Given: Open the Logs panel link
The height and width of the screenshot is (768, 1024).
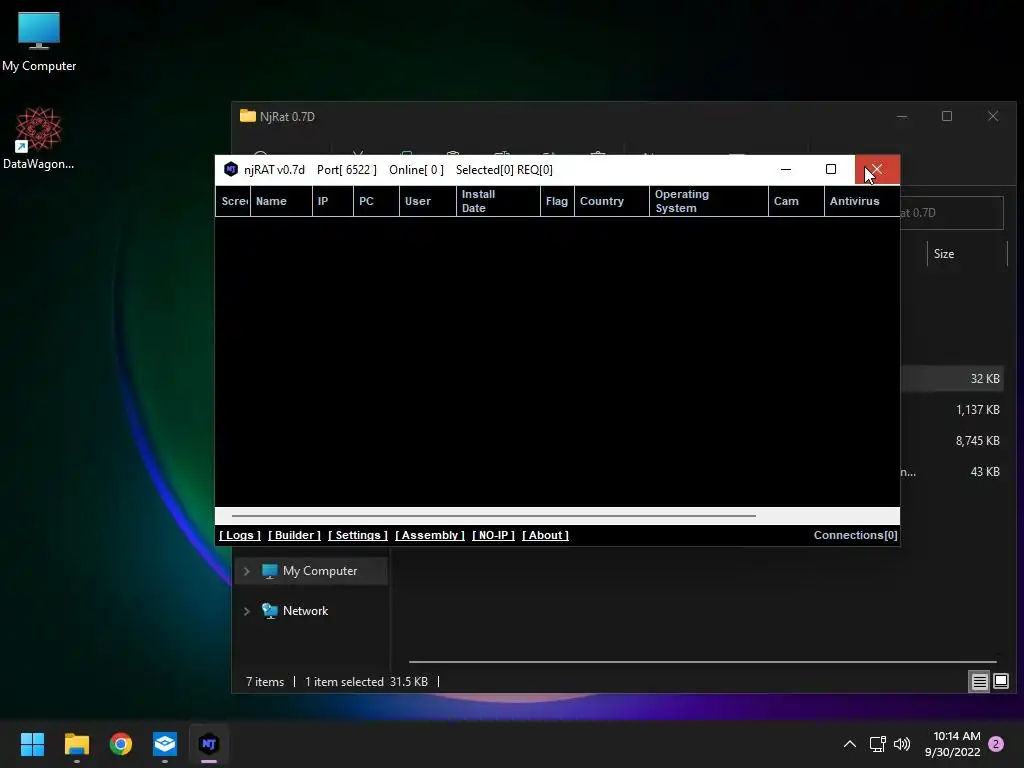Looking at the screenshot, I should click(240, 535).
